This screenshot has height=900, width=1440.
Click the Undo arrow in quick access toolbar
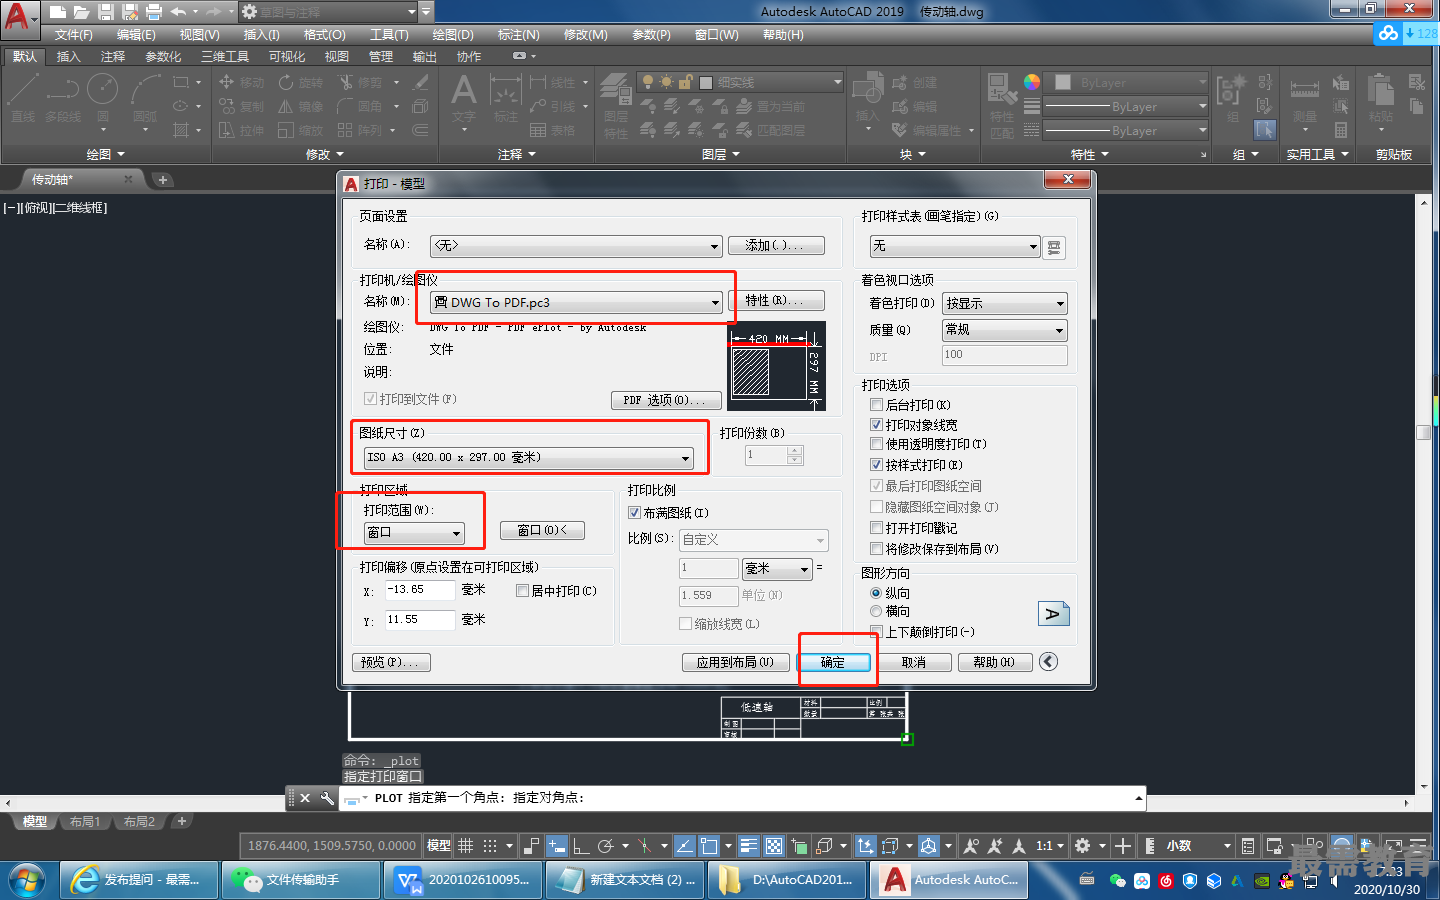[x=178, y=12]
